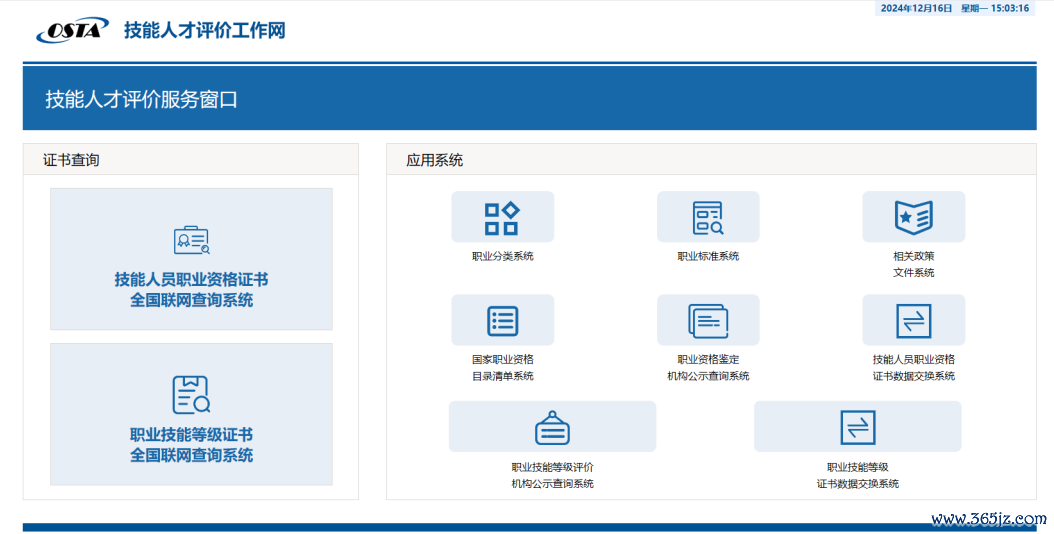The image size is (1054, 534).
Task: Open the 职业分类系统 grid icon
Action: (502, 217)
